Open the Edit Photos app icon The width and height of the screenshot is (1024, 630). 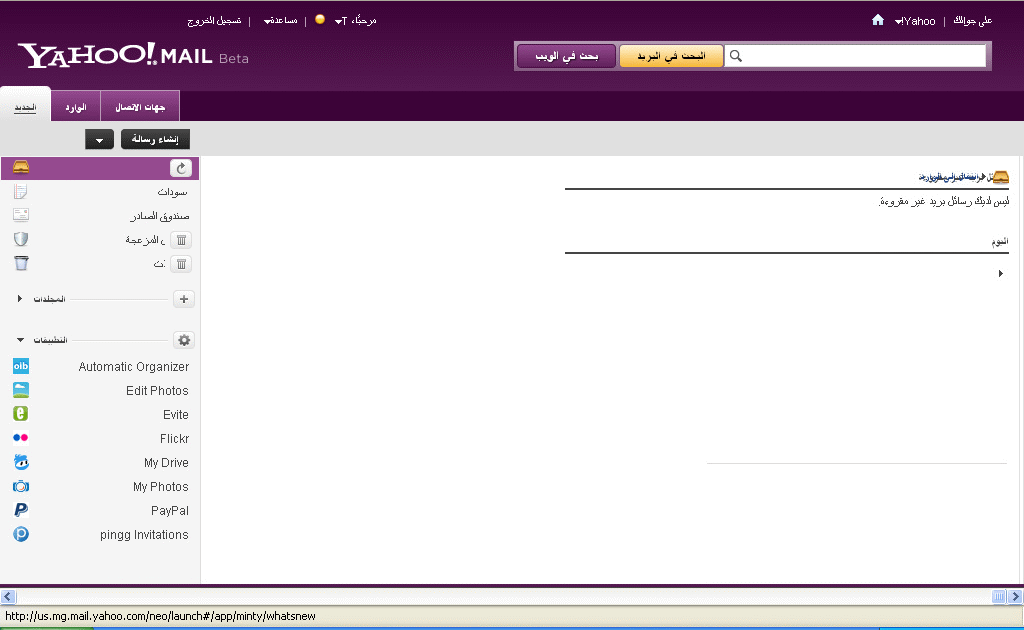[21, 390]
